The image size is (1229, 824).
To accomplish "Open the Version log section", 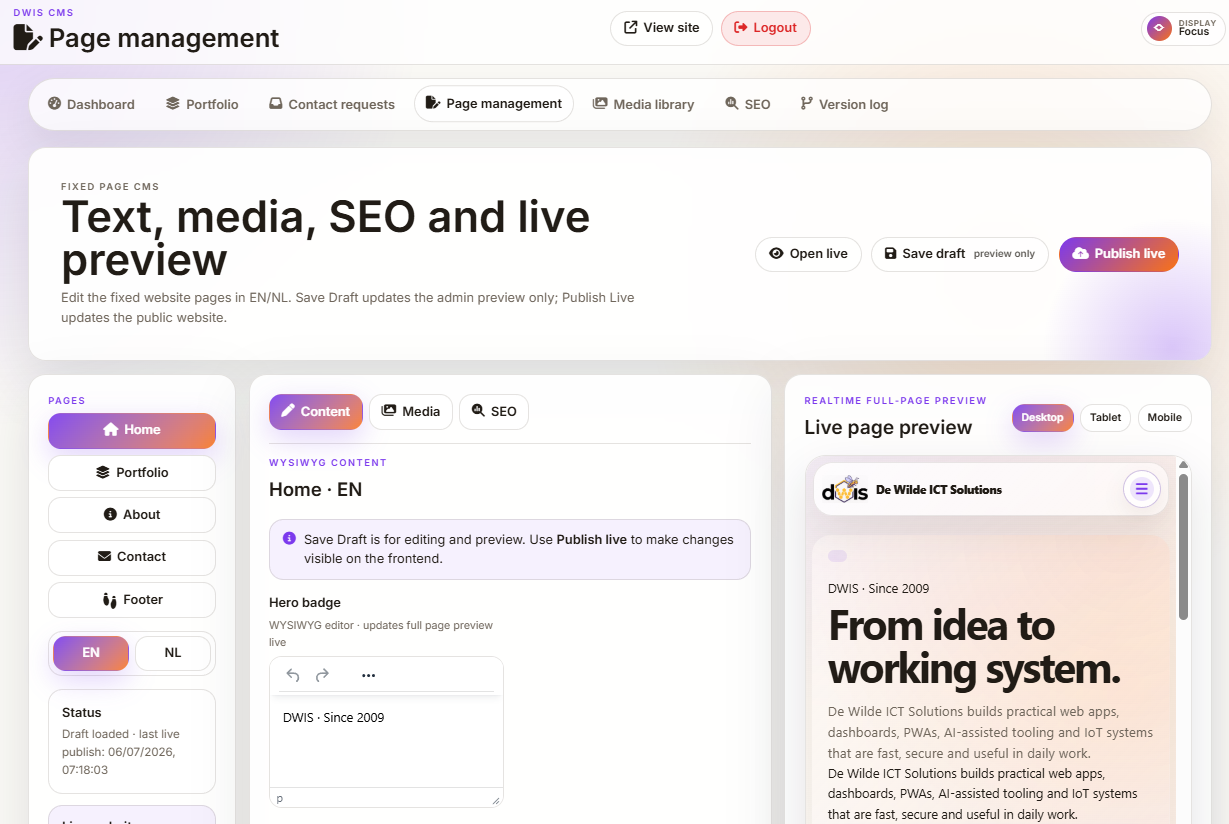I will pos(844,104).
